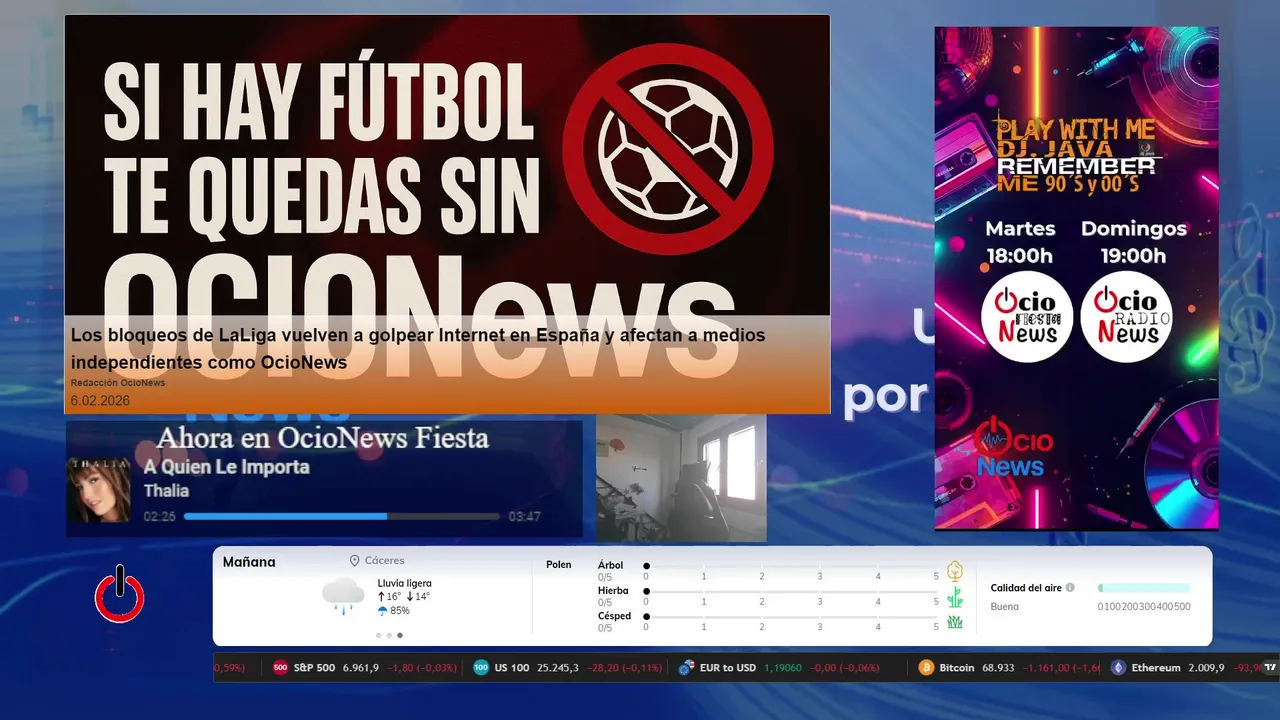Click the no-football prohibition symbol
The height and width of the screenshot is (720, 1280).
coord(668,149)
